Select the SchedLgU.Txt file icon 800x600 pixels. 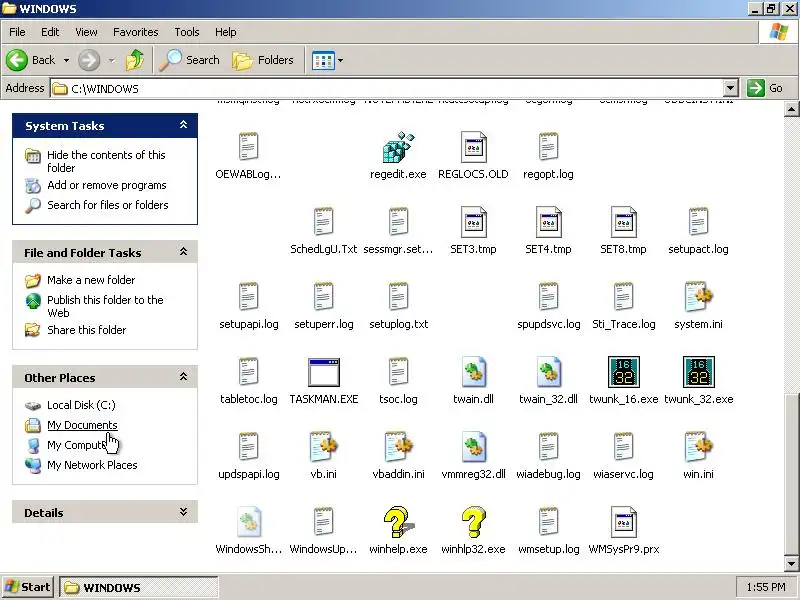coord(324,222)
